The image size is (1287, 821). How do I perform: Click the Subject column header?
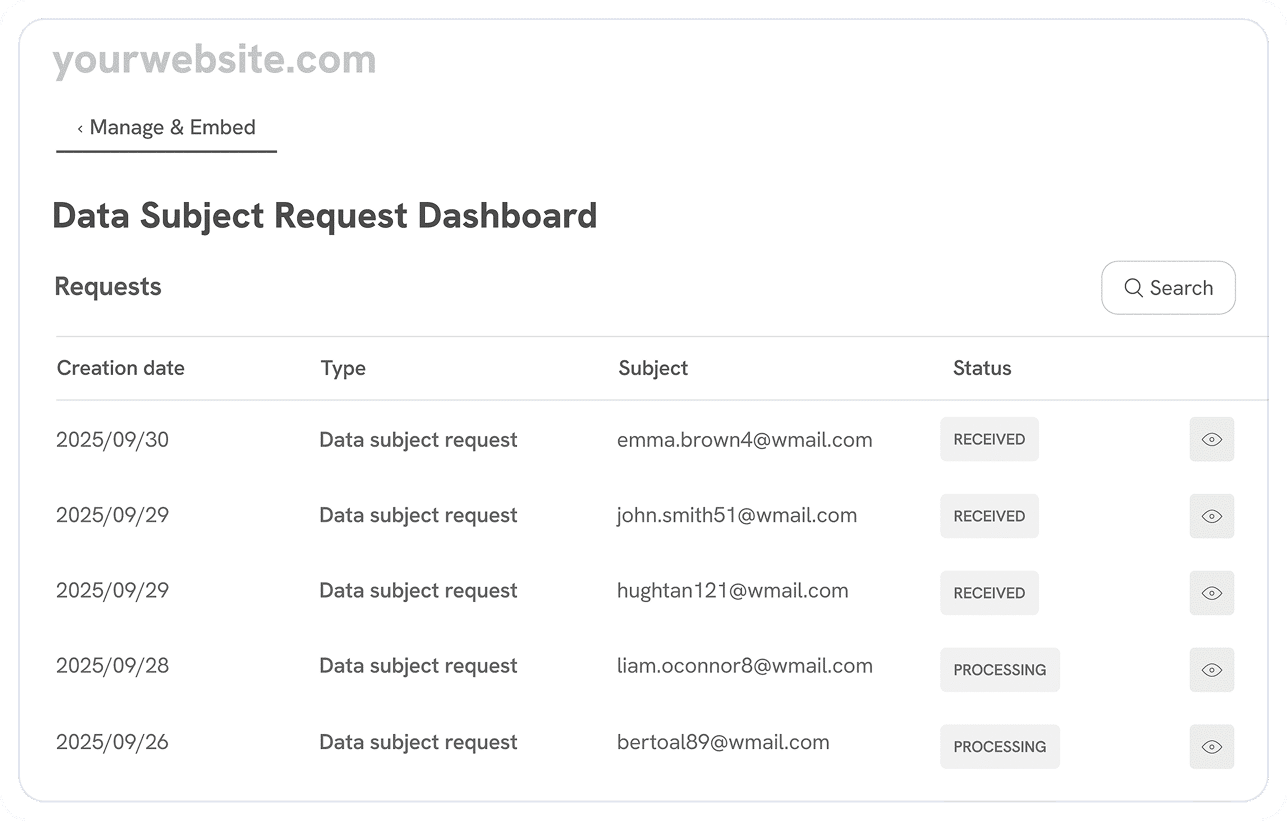click(653, 368)
